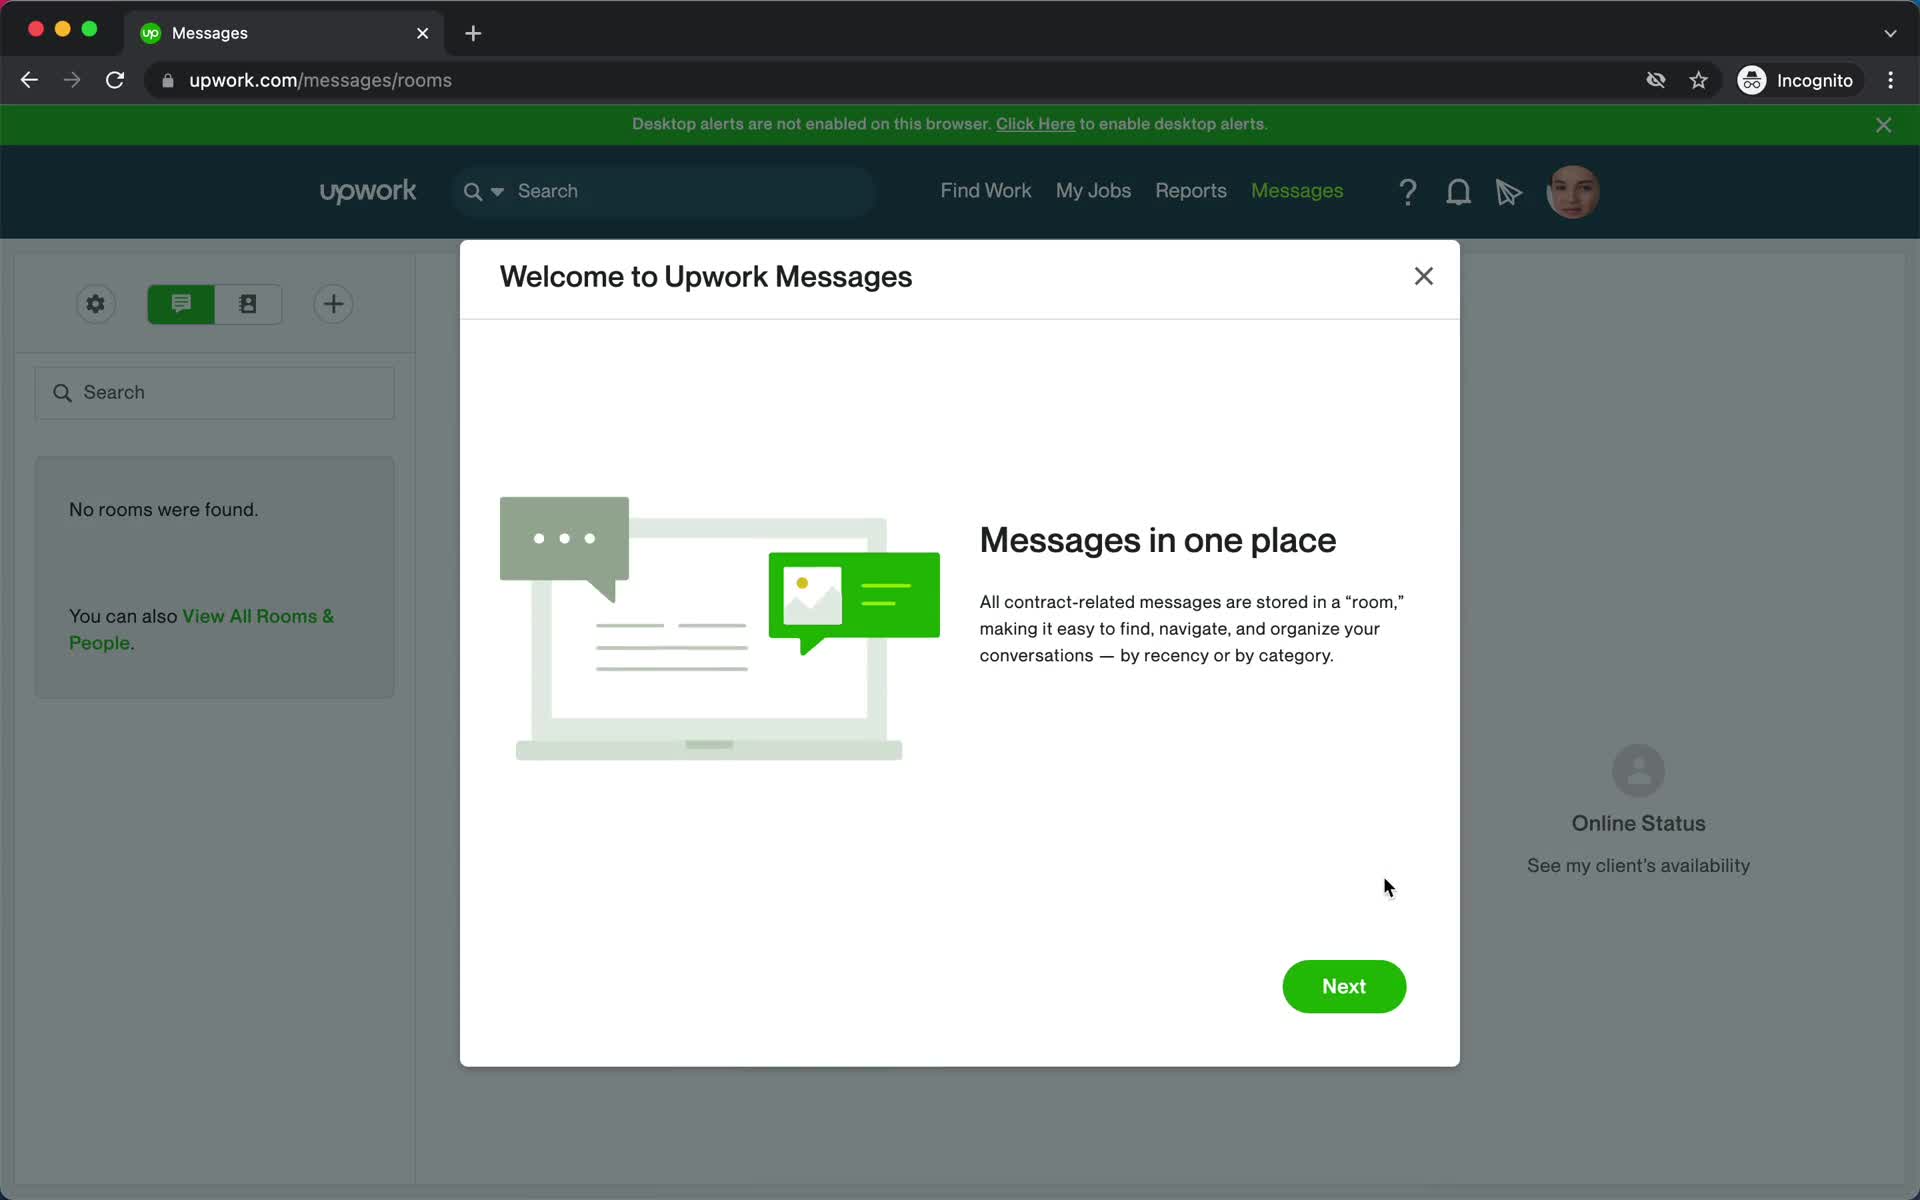The width and height of the screenshot is (1920, 1200).
Task: Go to the Messages nav item
Action: [1297, 191]
